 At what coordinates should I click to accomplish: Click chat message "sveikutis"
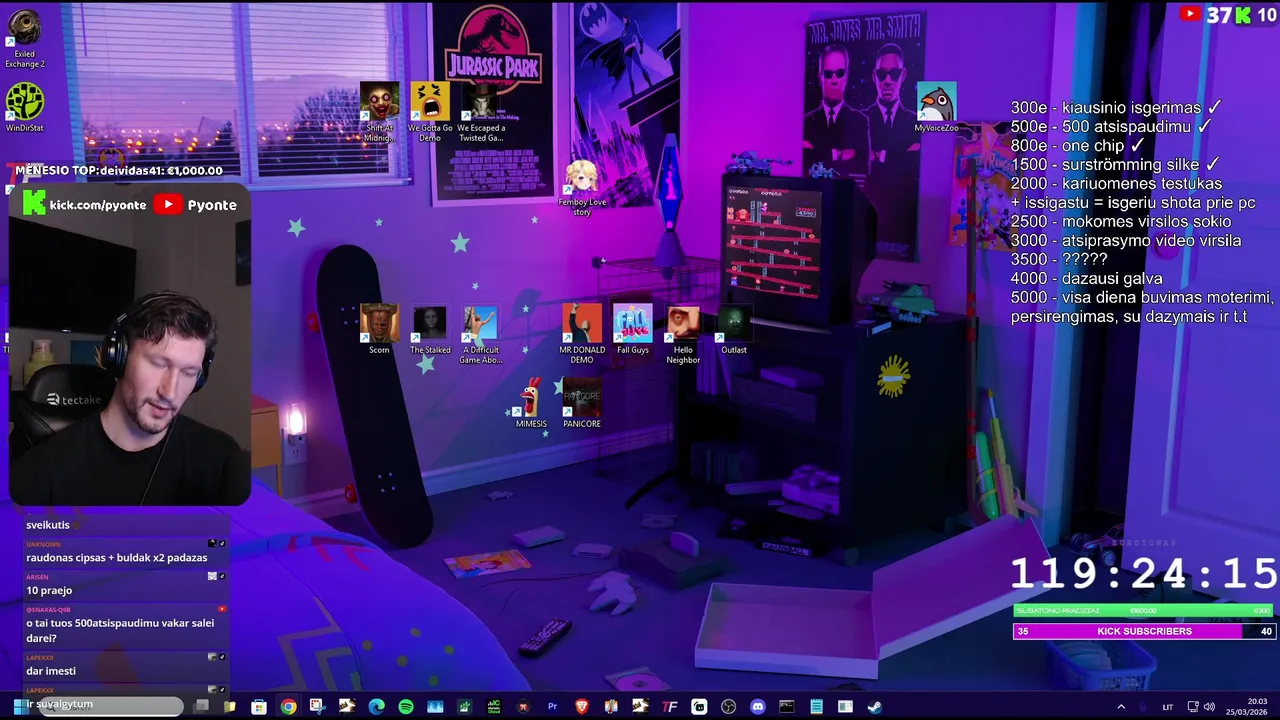pos(48,525)
